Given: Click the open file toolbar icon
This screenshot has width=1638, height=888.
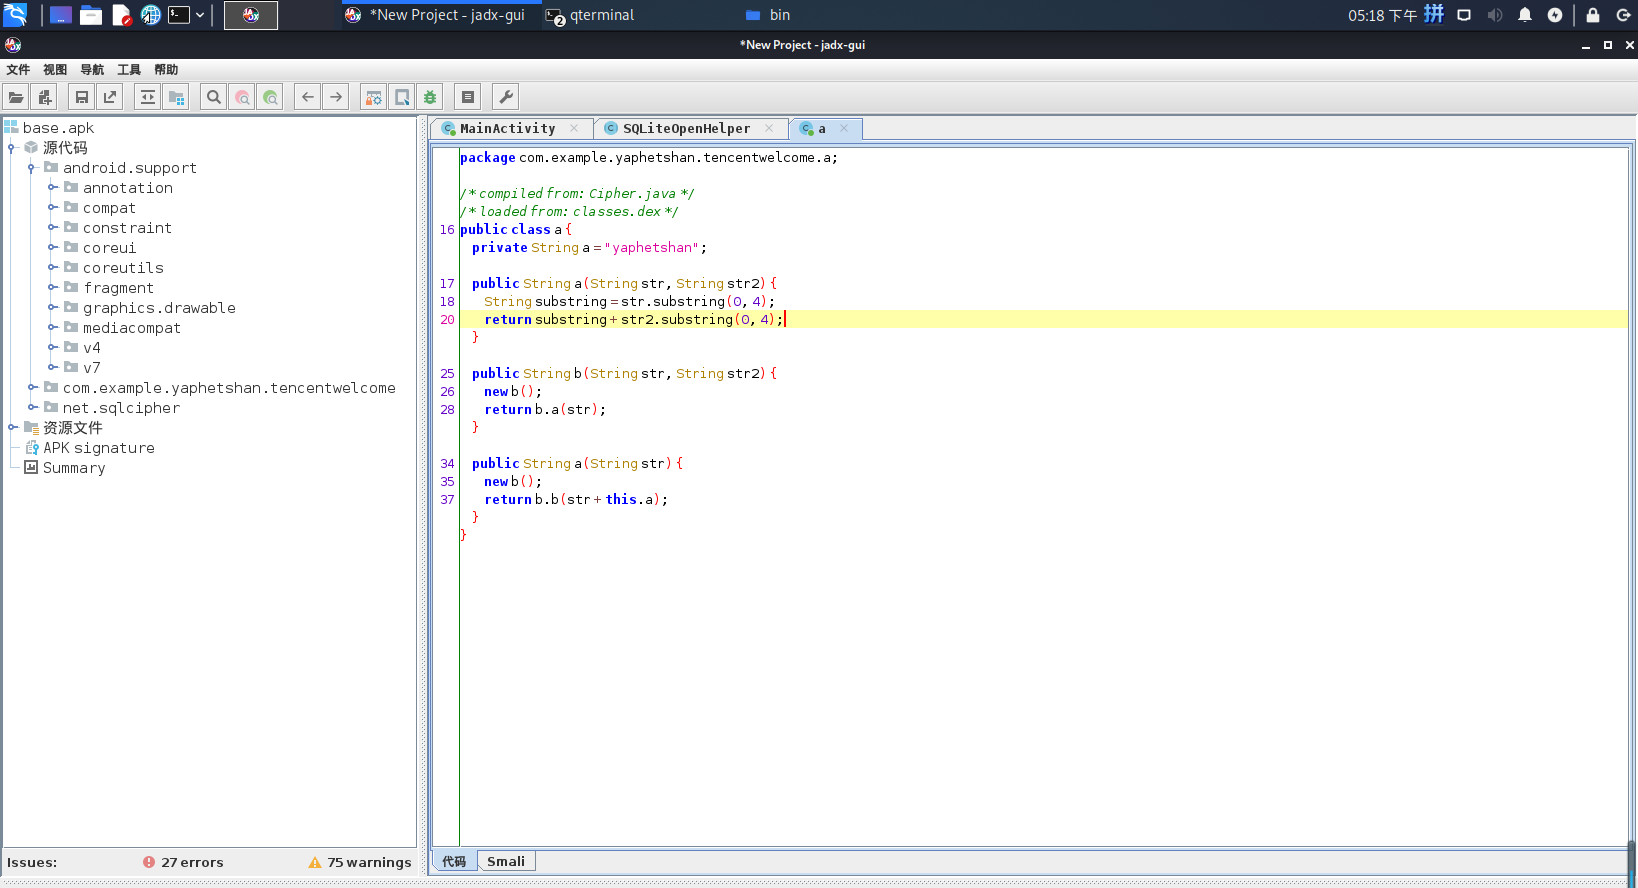Looking at the screenshot, I should (x=16, y=97).
